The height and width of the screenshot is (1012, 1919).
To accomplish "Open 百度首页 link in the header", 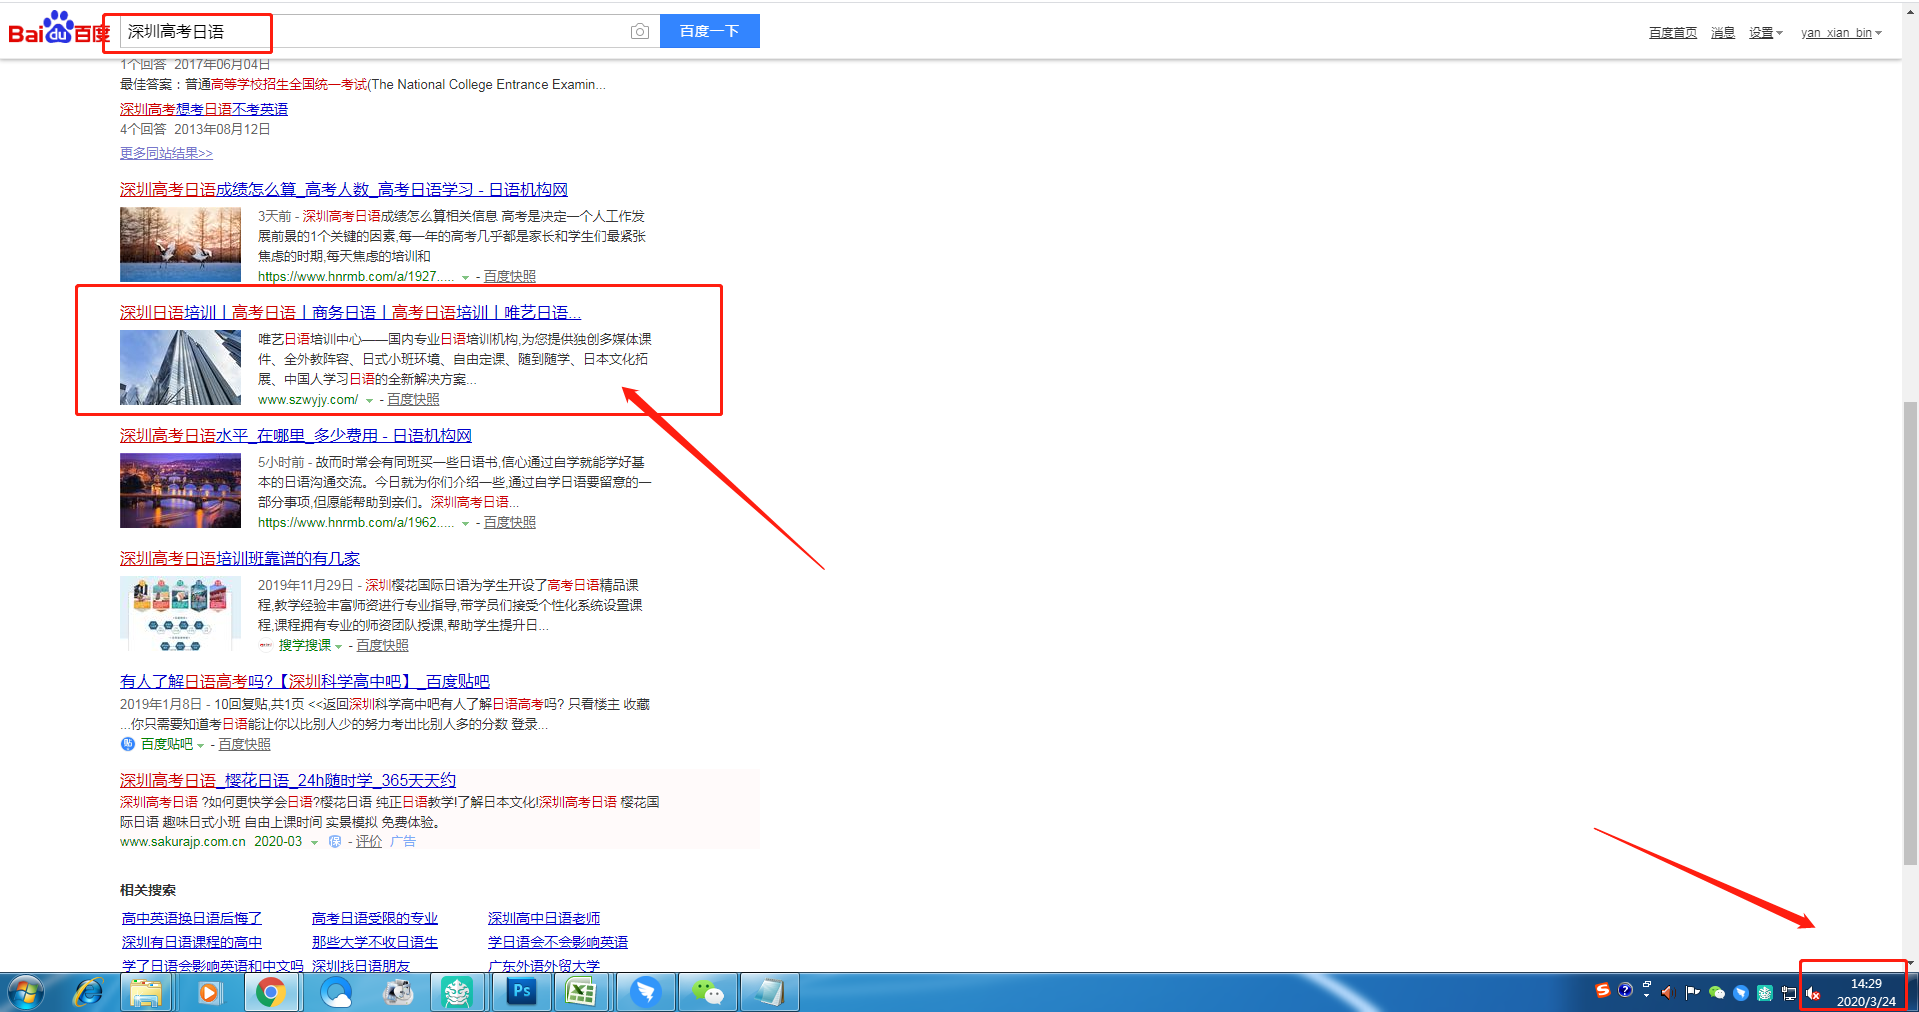I will point(1673,33).
